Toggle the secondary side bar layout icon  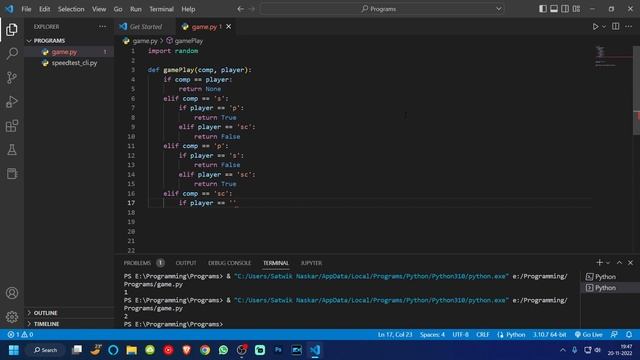click(565, 9)
